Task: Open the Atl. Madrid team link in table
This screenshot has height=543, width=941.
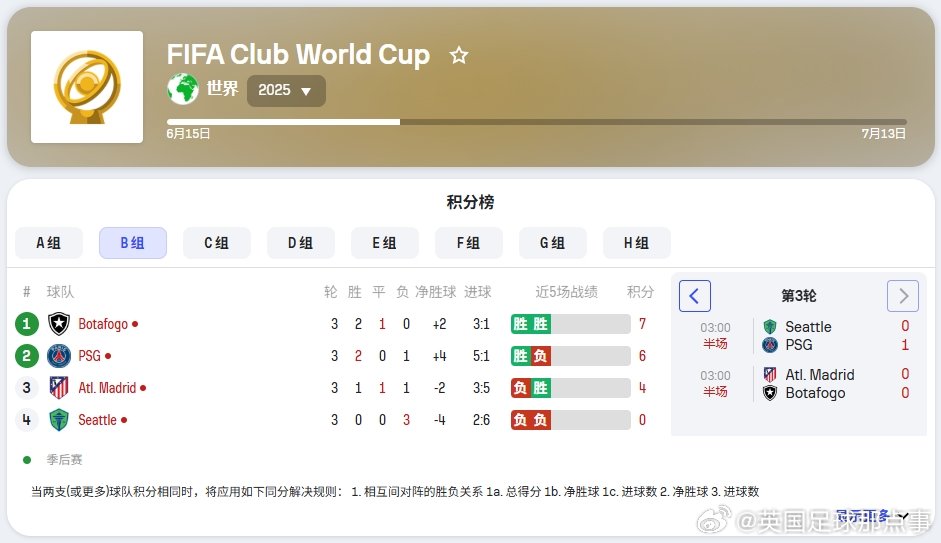Action: [x=107, y=388]
